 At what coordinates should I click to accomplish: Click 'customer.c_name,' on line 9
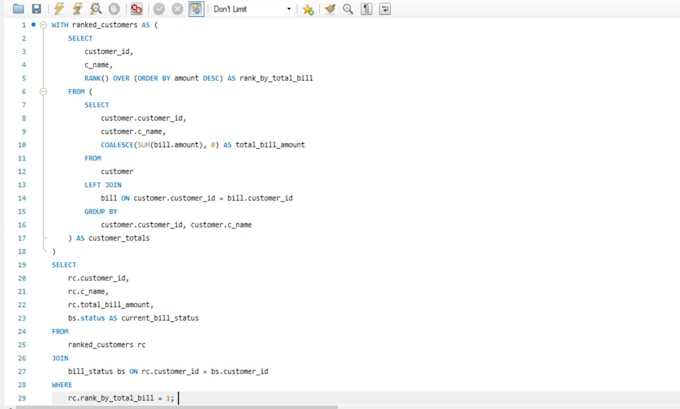133,131
